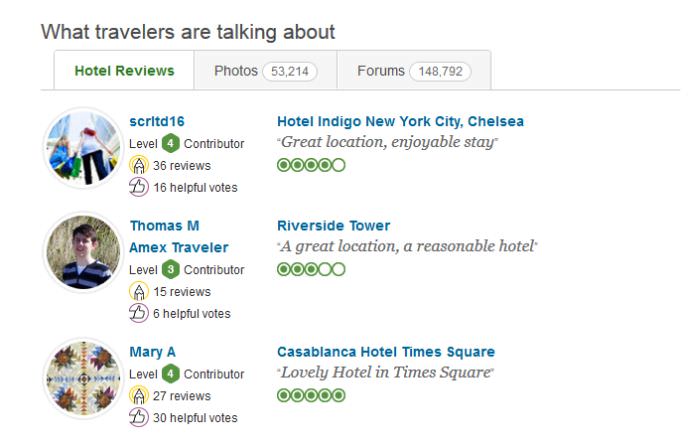Open the Forums tab
The width and height of the screenshot is (700, 447).
click(406, 70)
